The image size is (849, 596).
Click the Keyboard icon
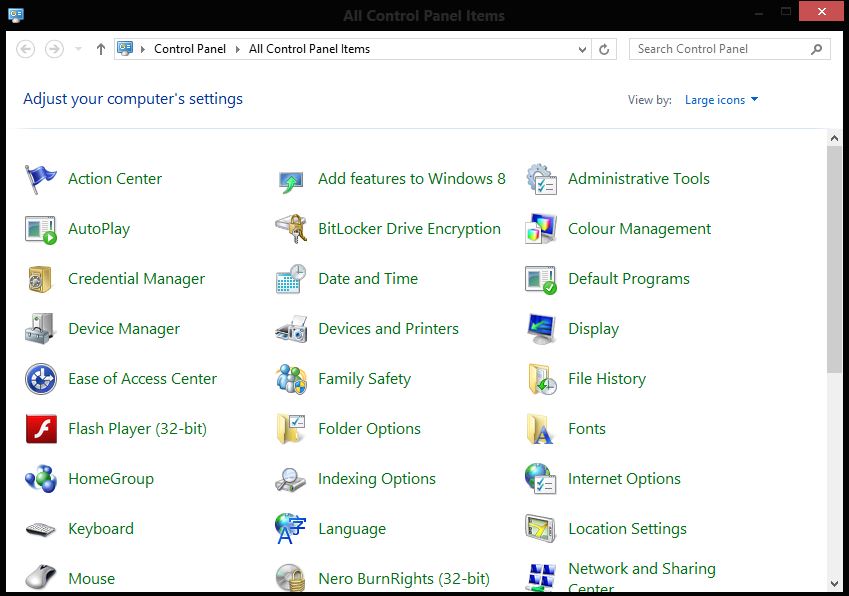coord(41,529)
